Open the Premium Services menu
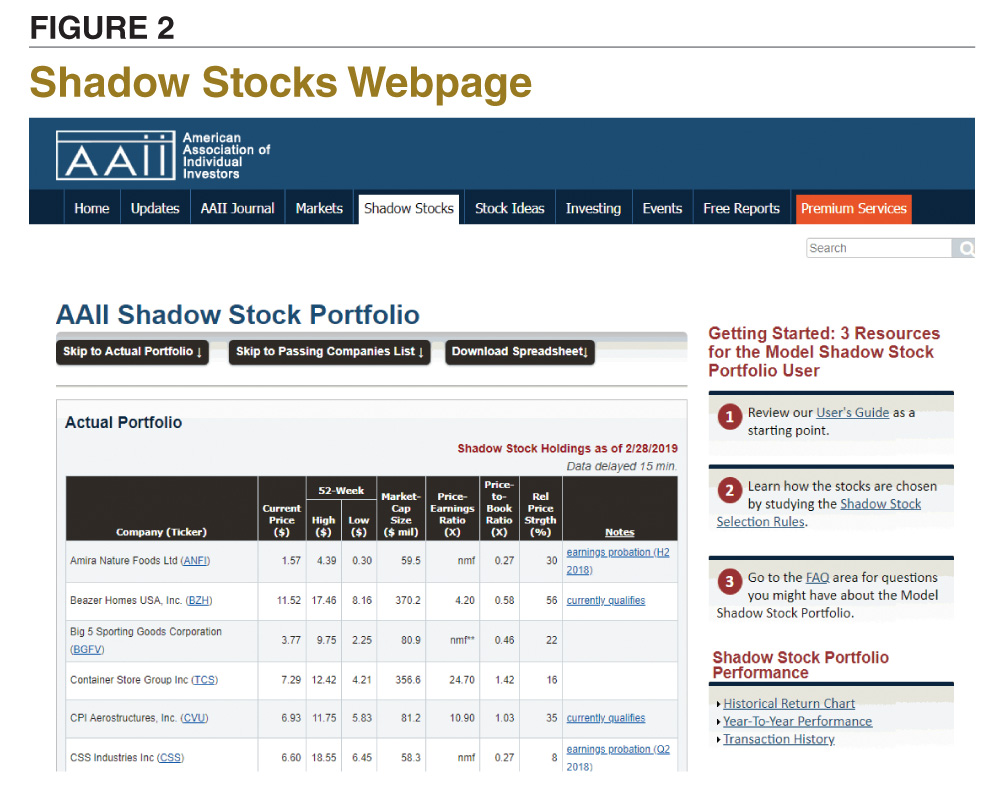Screen dimensions: 998x809 pos(853,208)
